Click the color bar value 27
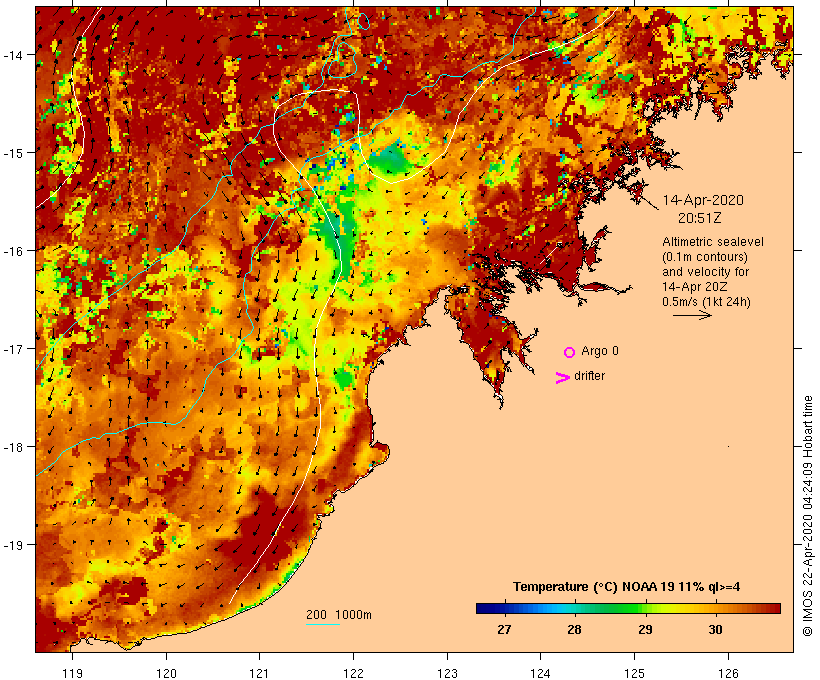 504,629
